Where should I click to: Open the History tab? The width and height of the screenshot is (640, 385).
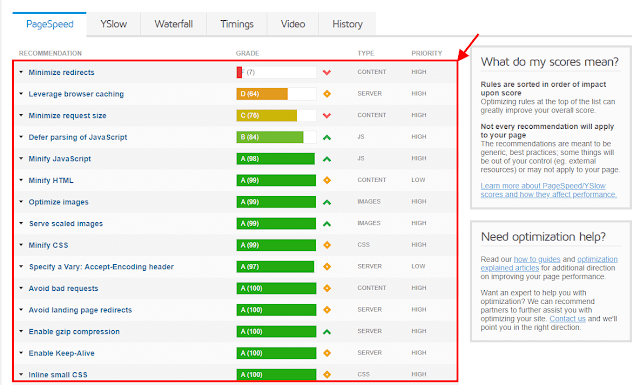pos(347,24)
